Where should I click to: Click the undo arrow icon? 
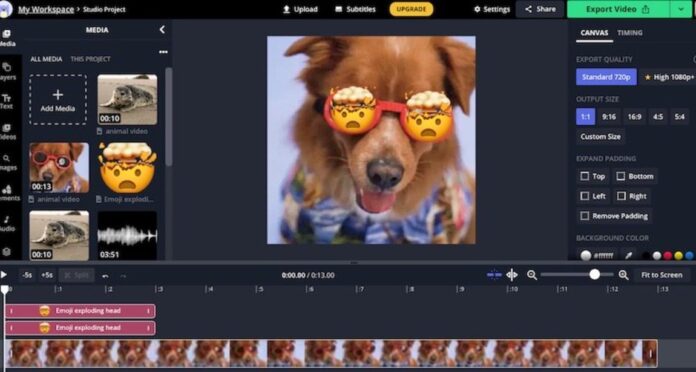click(105, 276)
